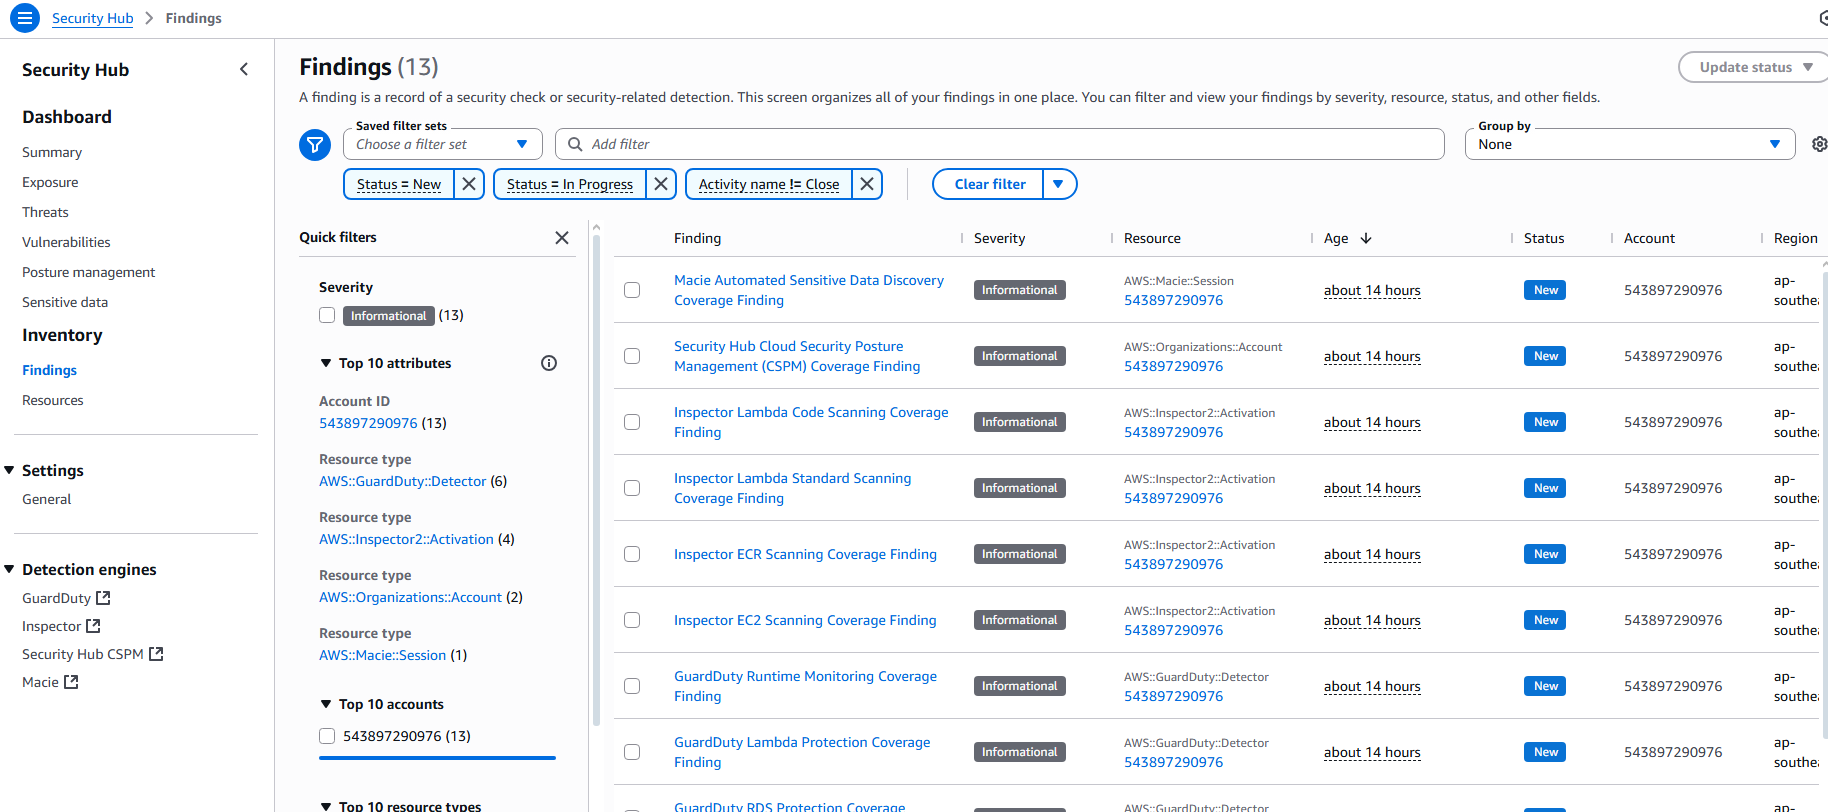1828x812 pixels.
Task: Click the Add filter search field
Action: point(1000,144)
